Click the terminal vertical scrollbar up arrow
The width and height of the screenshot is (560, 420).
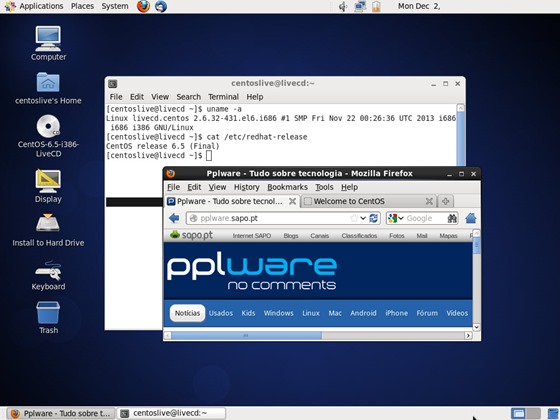pyautogui.click(x=461, y=108)
